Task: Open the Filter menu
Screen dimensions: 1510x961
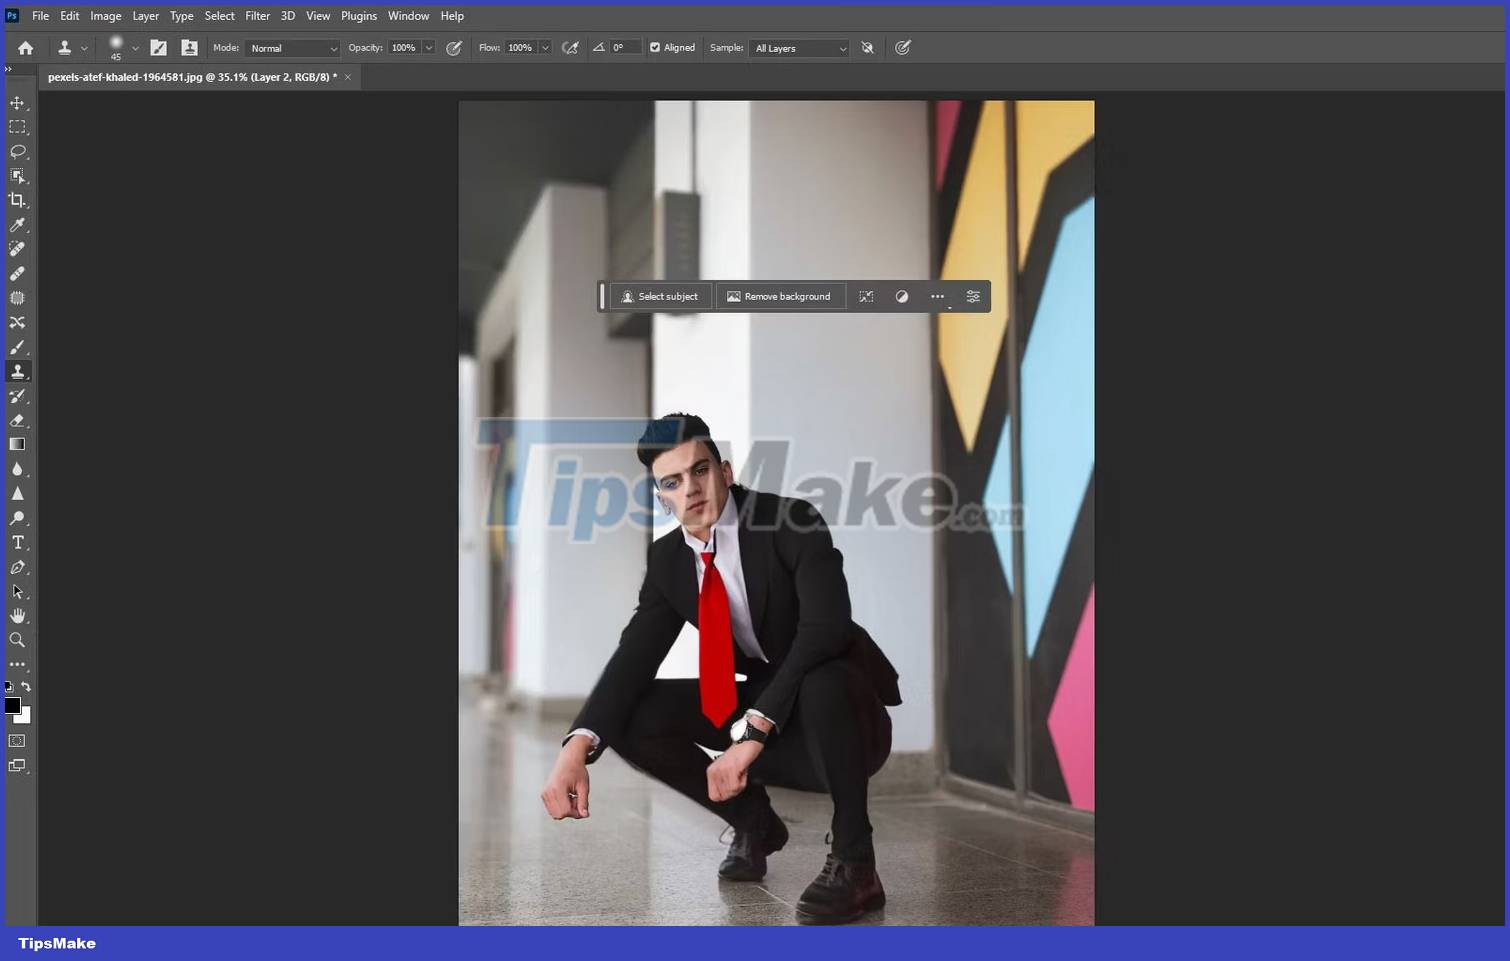Action: (x=257, y=15)
